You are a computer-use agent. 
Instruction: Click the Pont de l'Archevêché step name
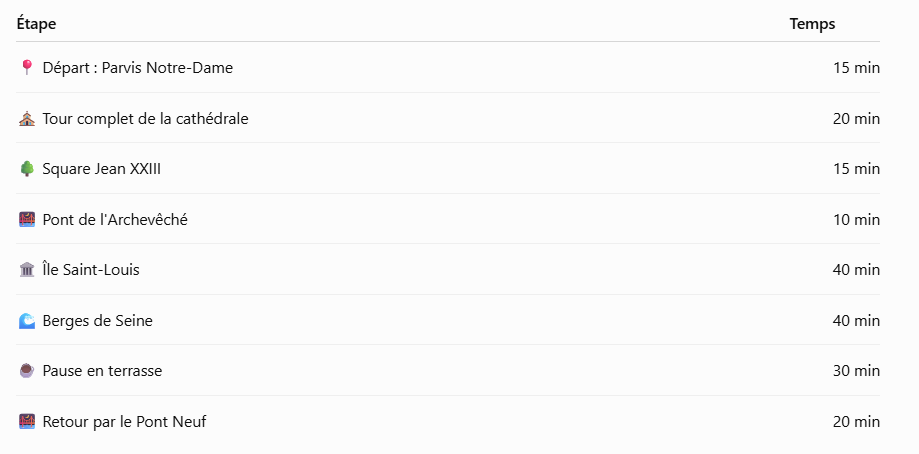(115, 220)
